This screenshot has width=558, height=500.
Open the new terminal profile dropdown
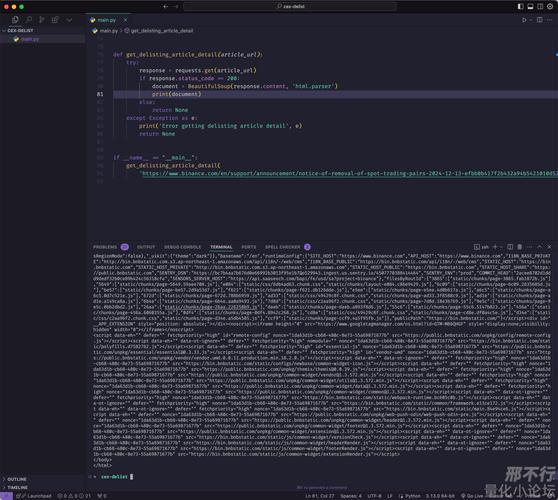click(501, 247)
